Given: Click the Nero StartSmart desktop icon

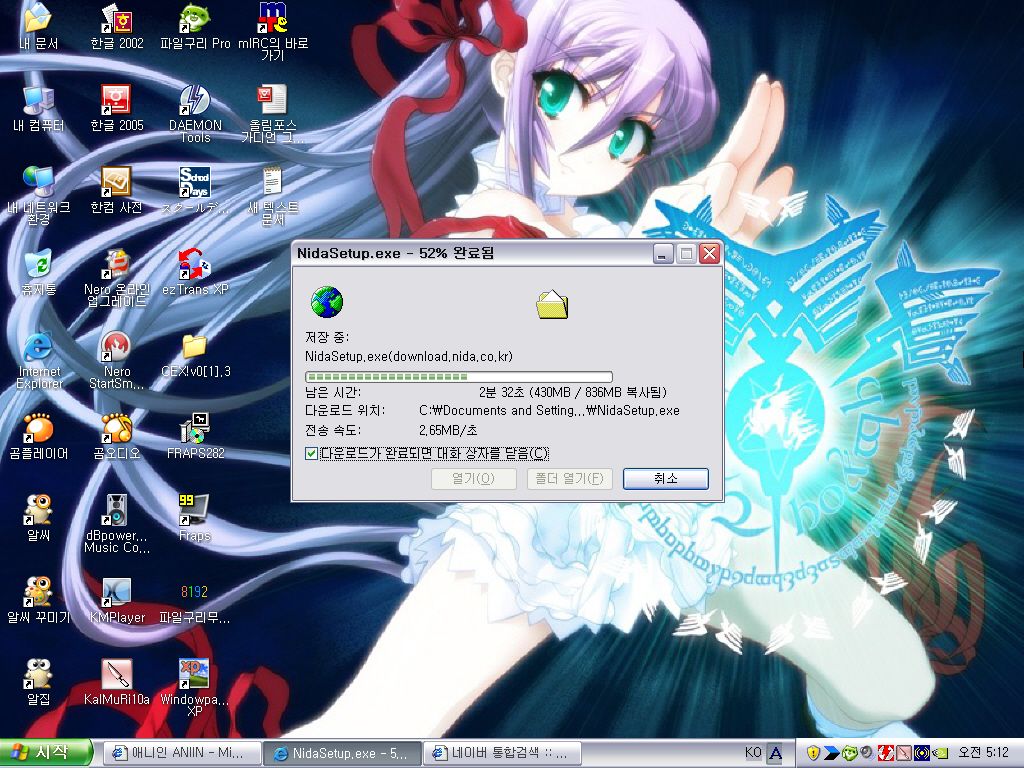Looking at the screenshot, I should pos(116,348).
